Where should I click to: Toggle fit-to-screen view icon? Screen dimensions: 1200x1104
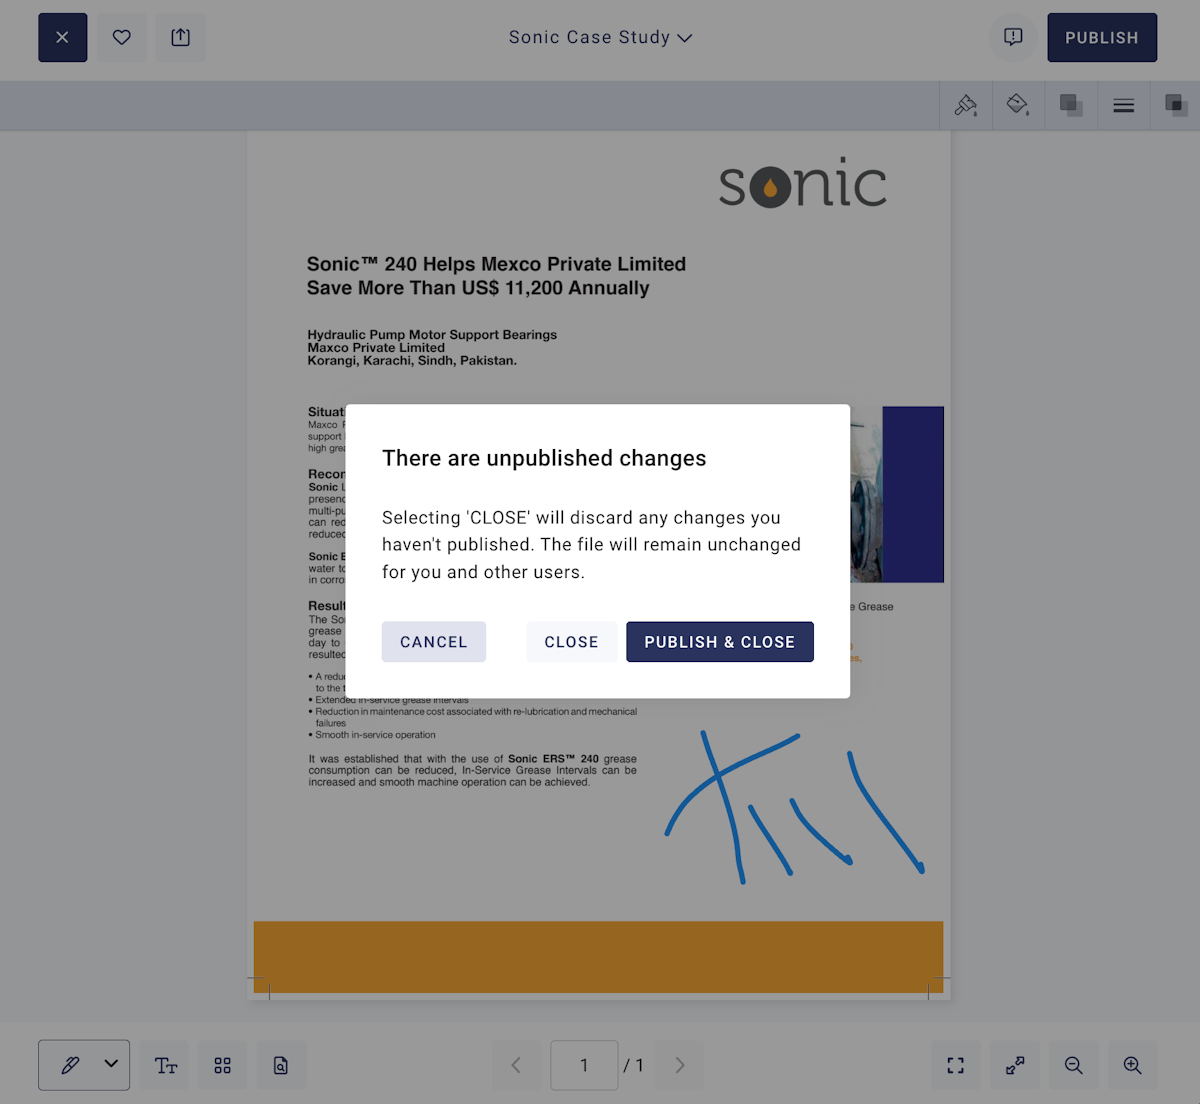(956, 1066)
